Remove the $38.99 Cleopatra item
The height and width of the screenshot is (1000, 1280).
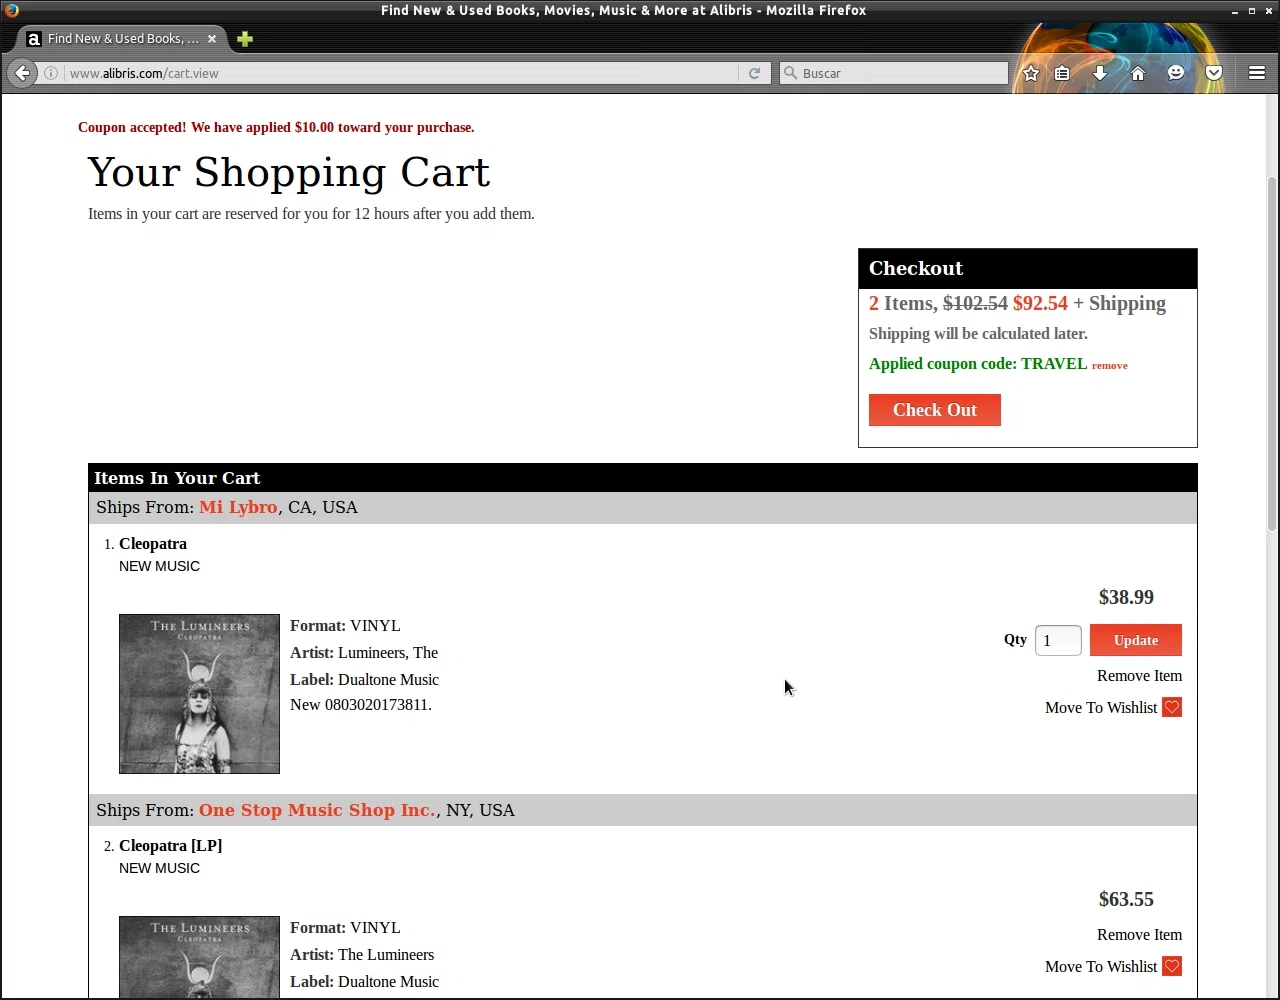click(x=1139, y=676)
